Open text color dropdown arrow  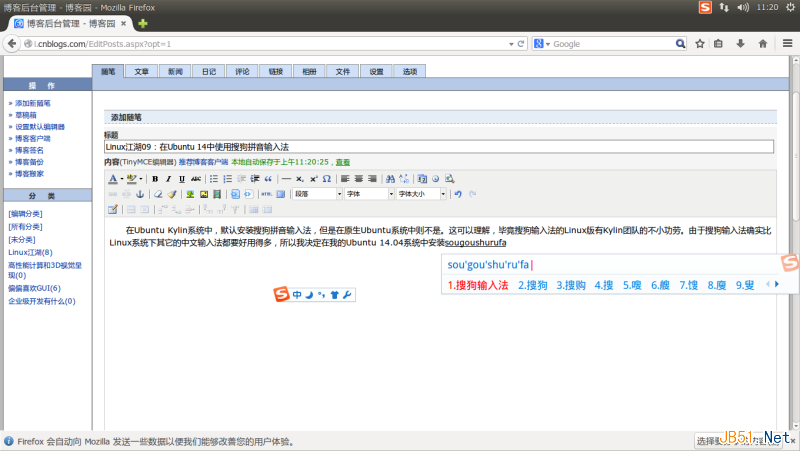tap(121, 179)
